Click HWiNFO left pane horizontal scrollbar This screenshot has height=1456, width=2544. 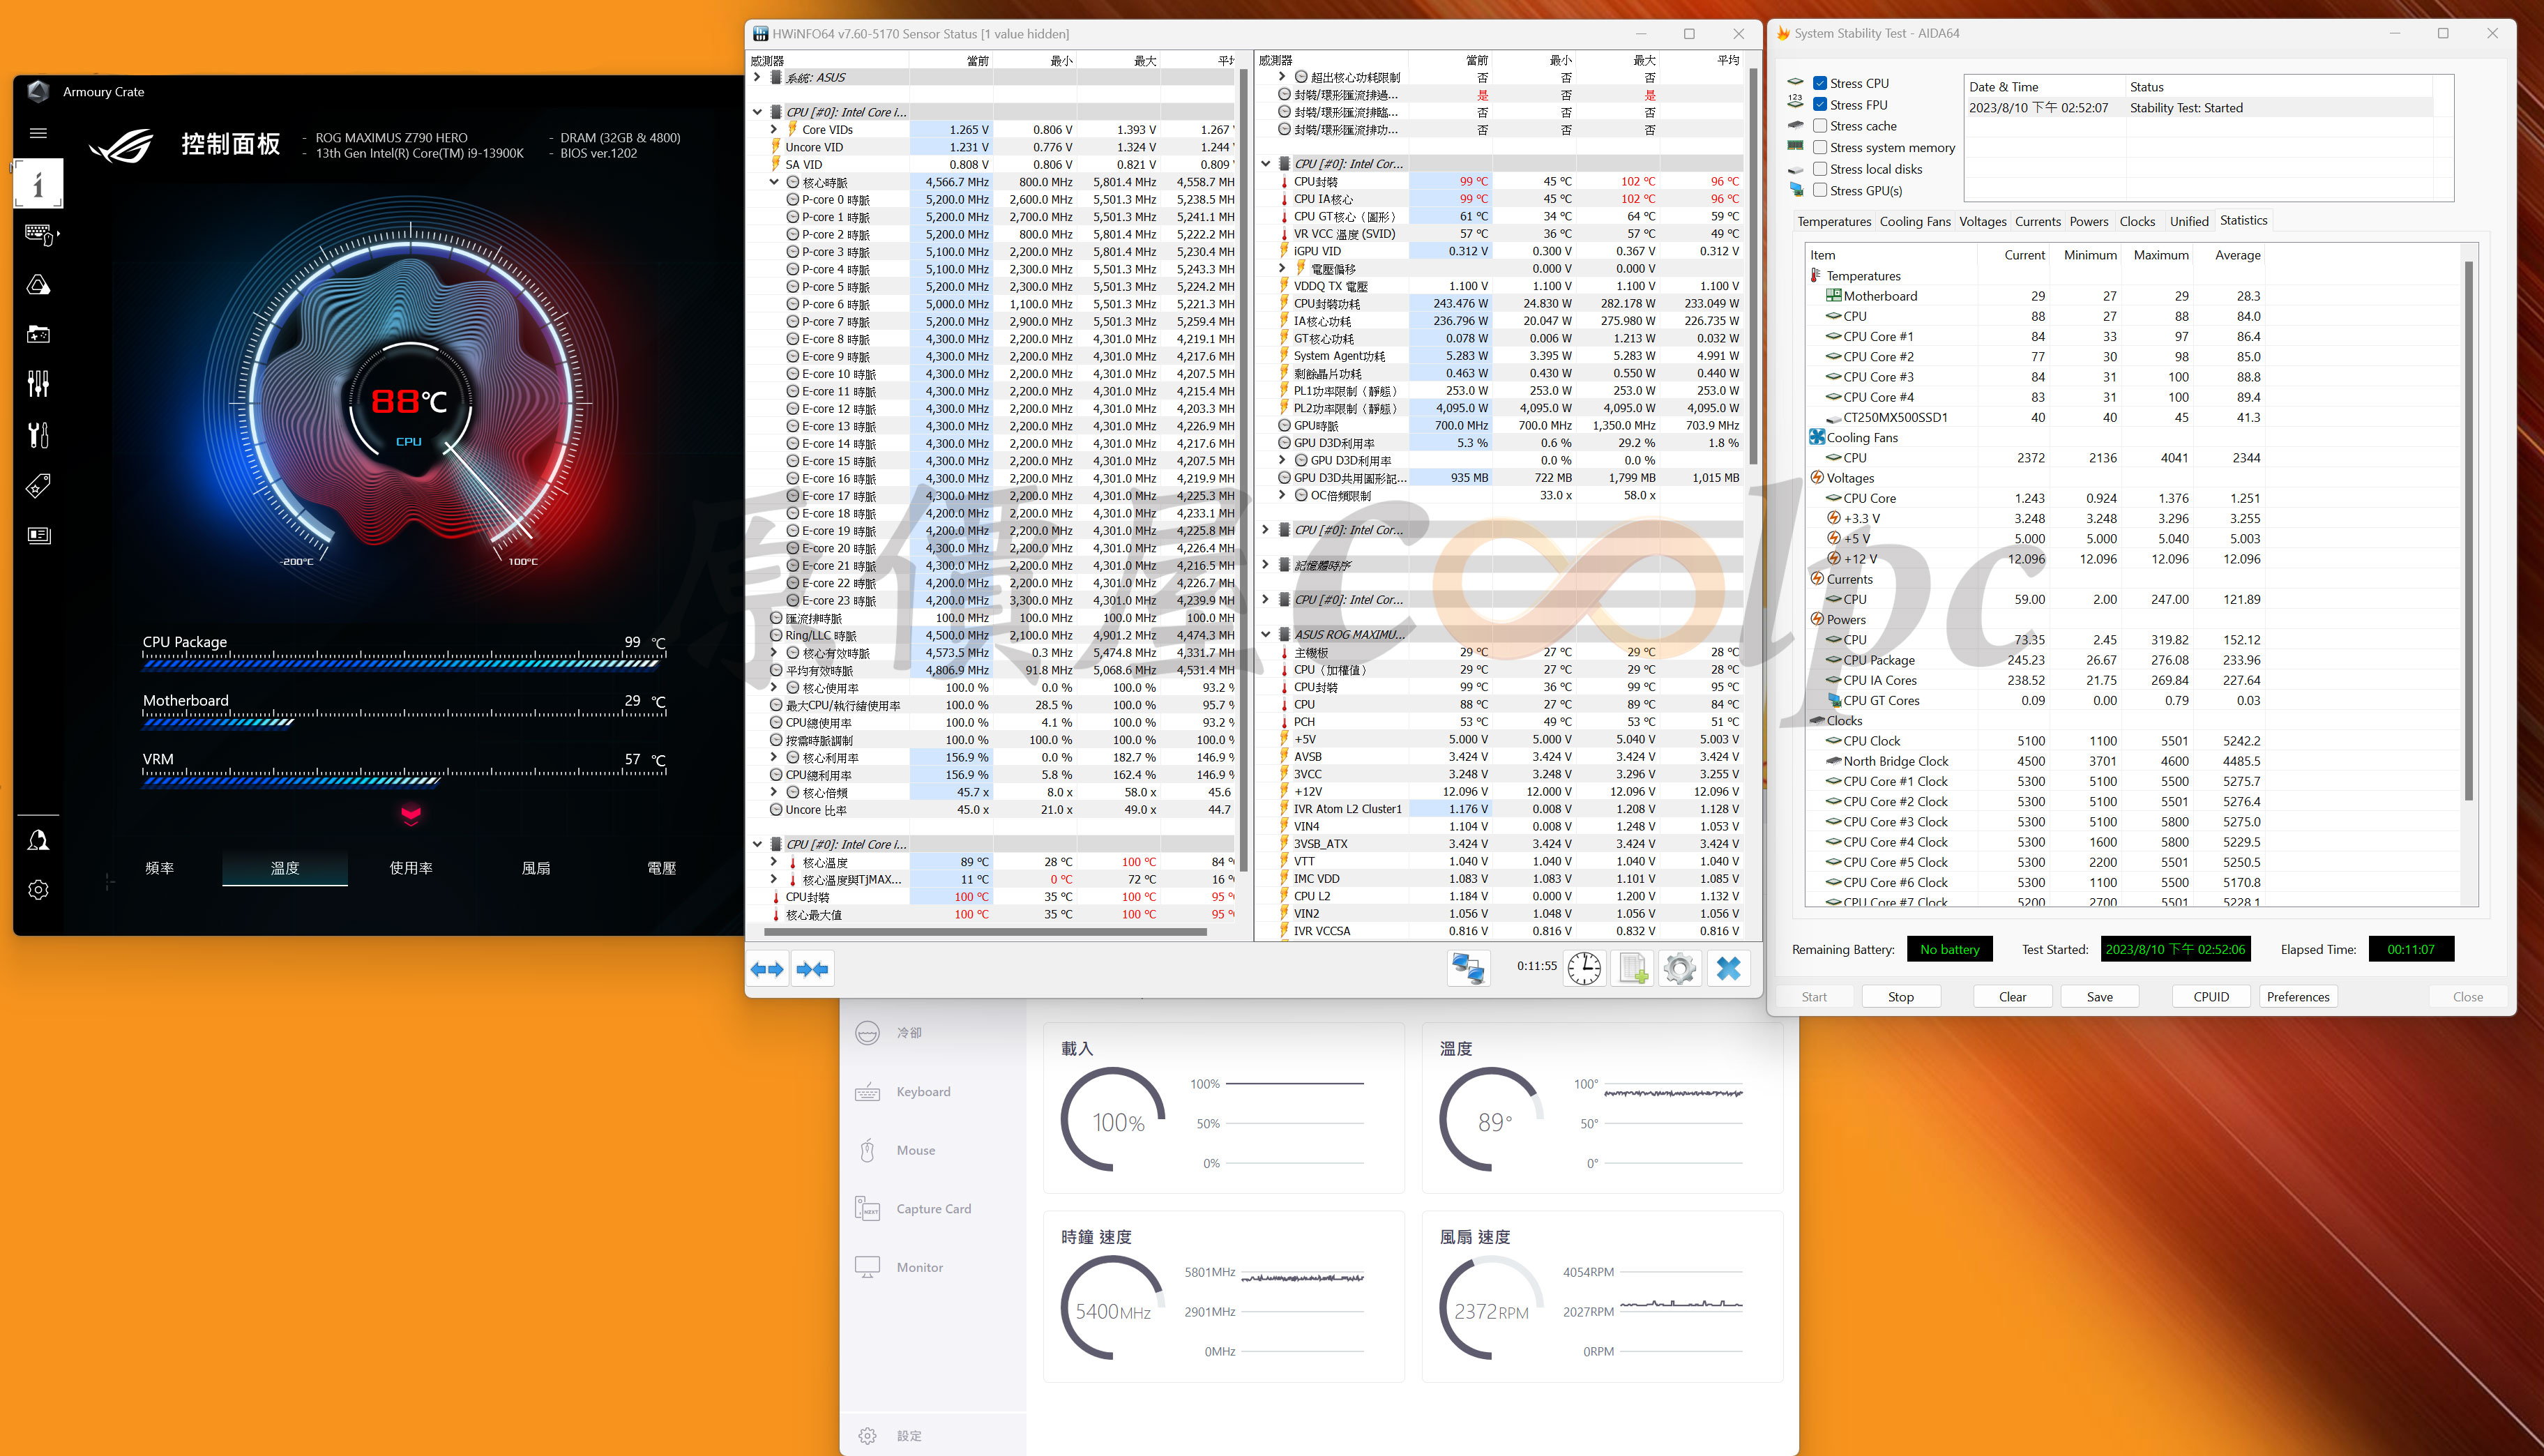[985, 932]
